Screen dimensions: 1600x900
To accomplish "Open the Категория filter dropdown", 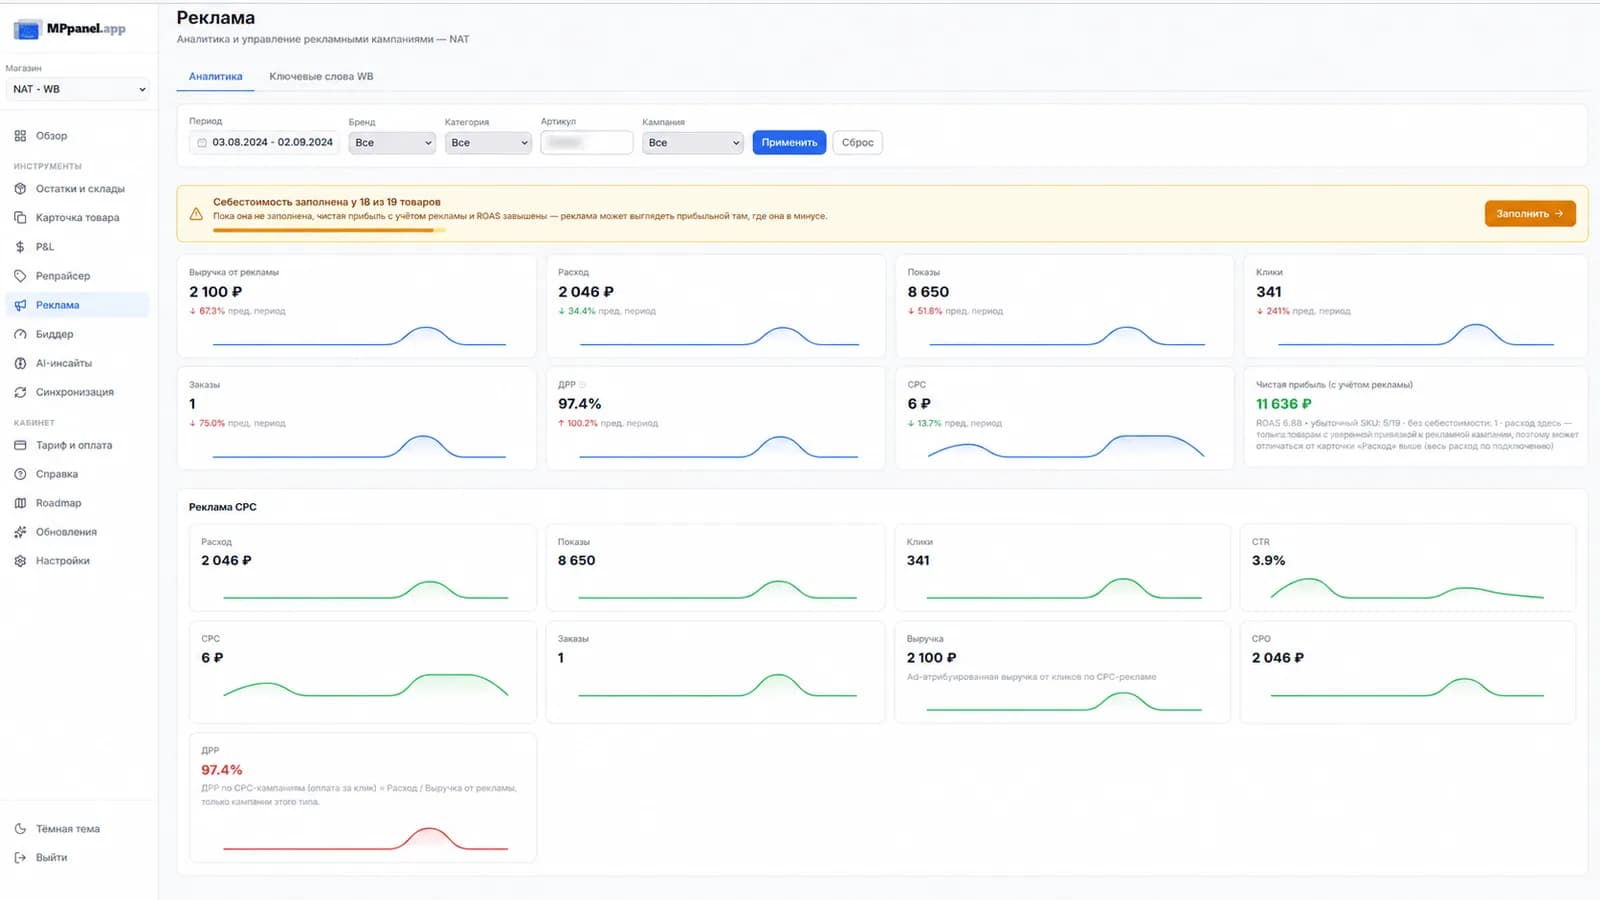I will point(488,143).
